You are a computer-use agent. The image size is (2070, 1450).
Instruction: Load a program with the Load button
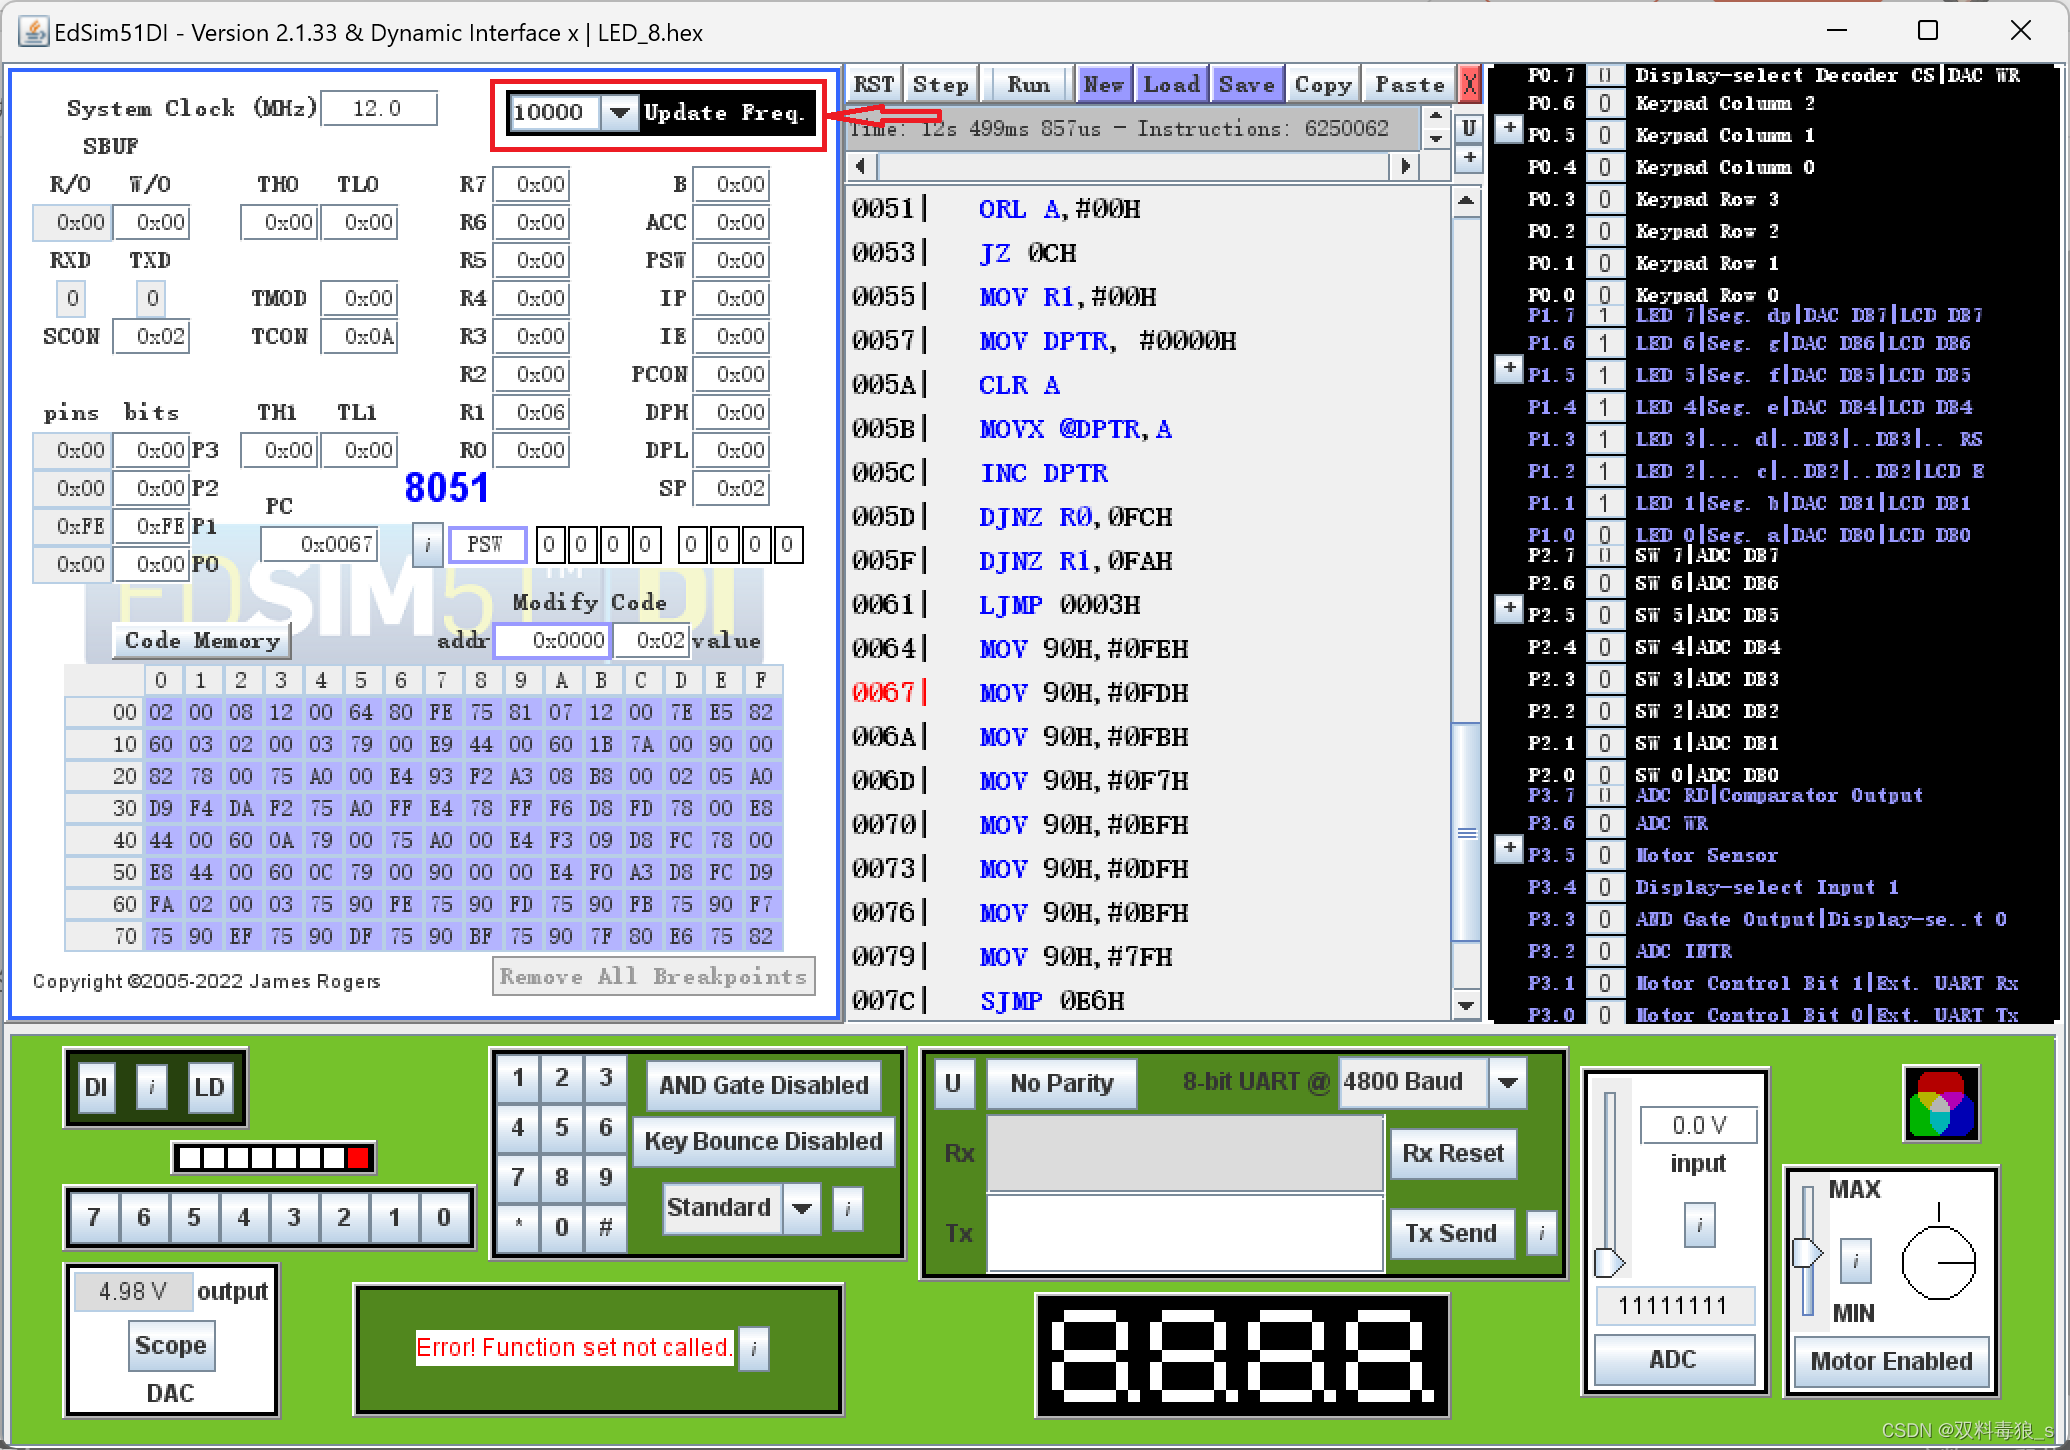(1172, 85)
